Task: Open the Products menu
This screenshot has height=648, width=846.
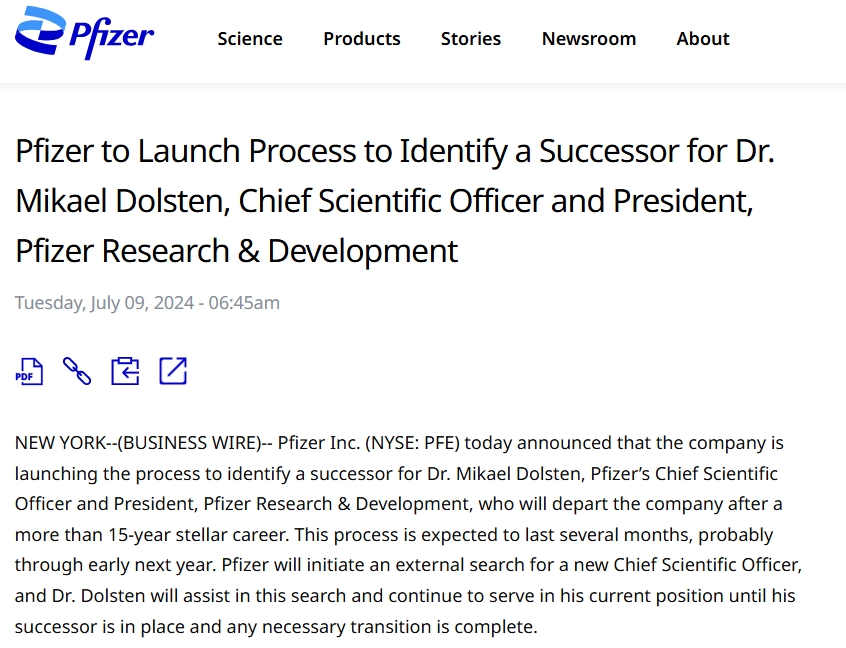Action: (361, 39)
